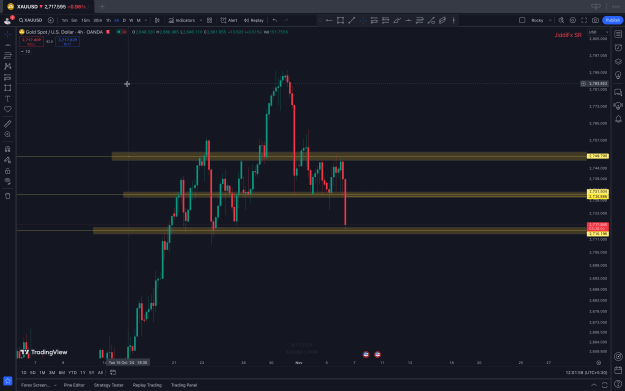625x391 pixels.
Task: Select the crosshair tool in favorites toolbar
Action: tap(363, 20)
